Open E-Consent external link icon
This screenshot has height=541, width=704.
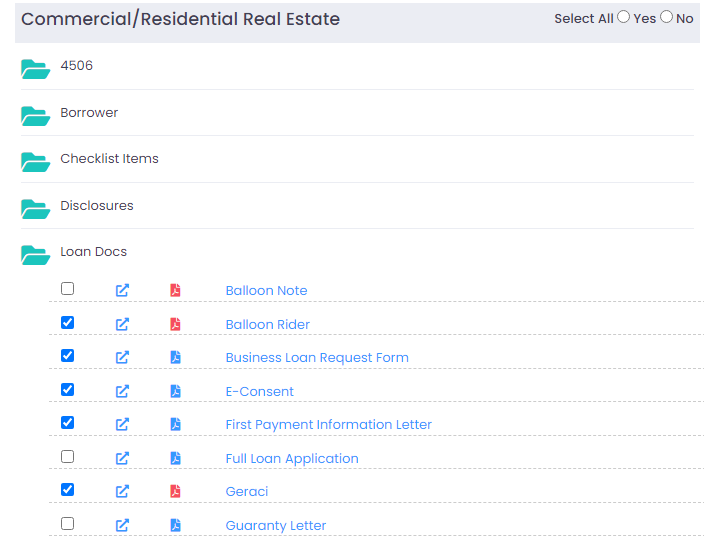122,391
